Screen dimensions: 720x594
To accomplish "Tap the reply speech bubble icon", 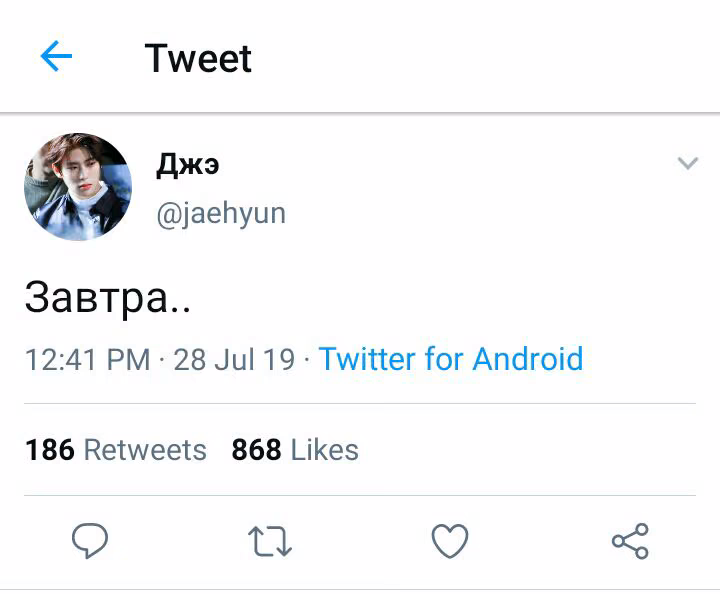I will 90,540.
